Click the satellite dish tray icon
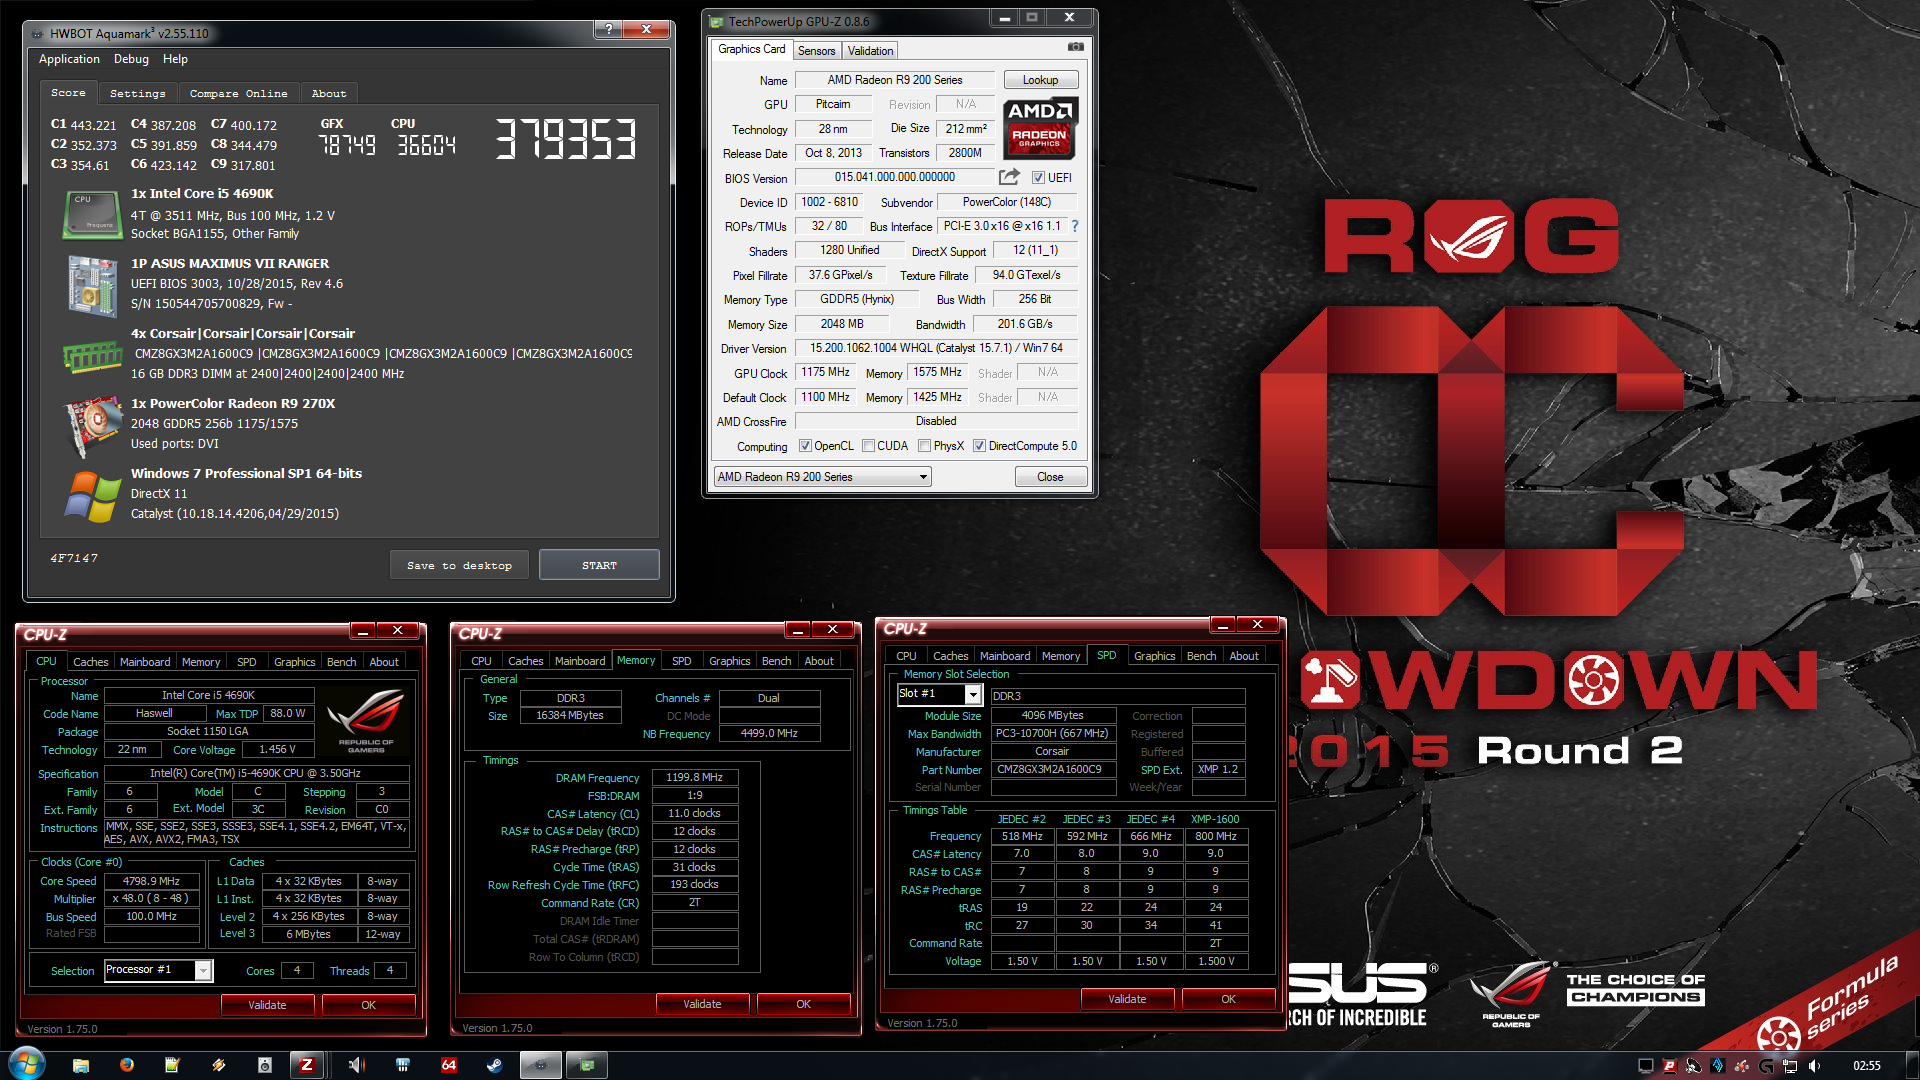This screenshot has width=1920, height=1080. [1693, 1065]
